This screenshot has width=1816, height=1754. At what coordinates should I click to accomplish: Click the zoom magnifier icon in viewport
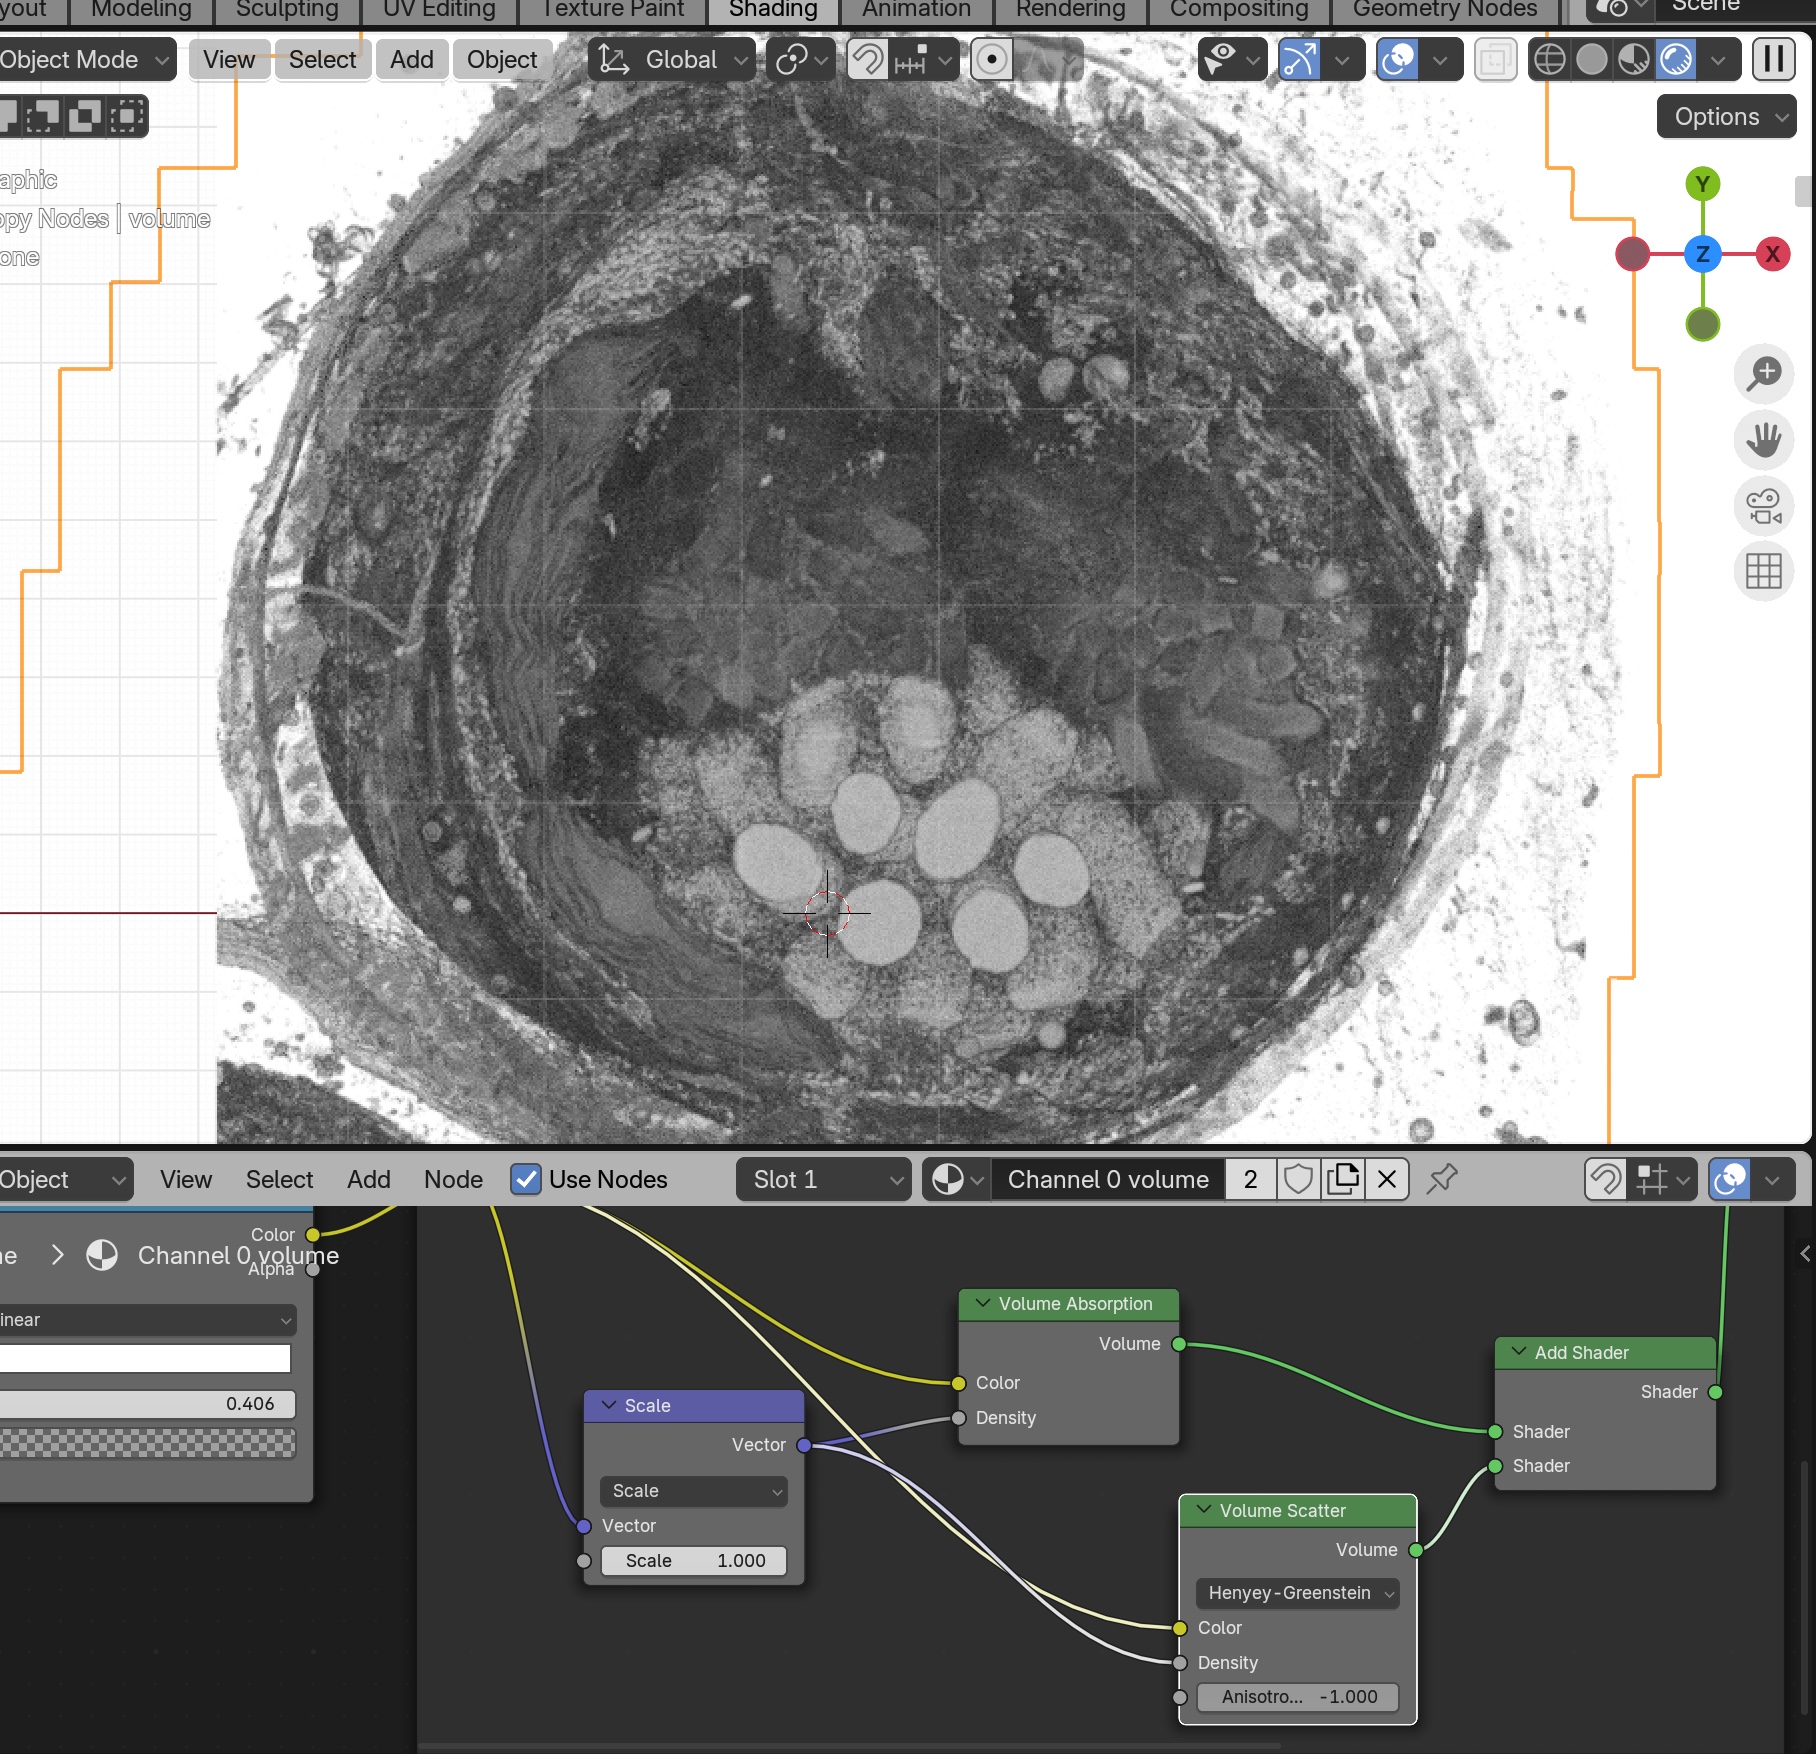click(x=1763, y=374)
